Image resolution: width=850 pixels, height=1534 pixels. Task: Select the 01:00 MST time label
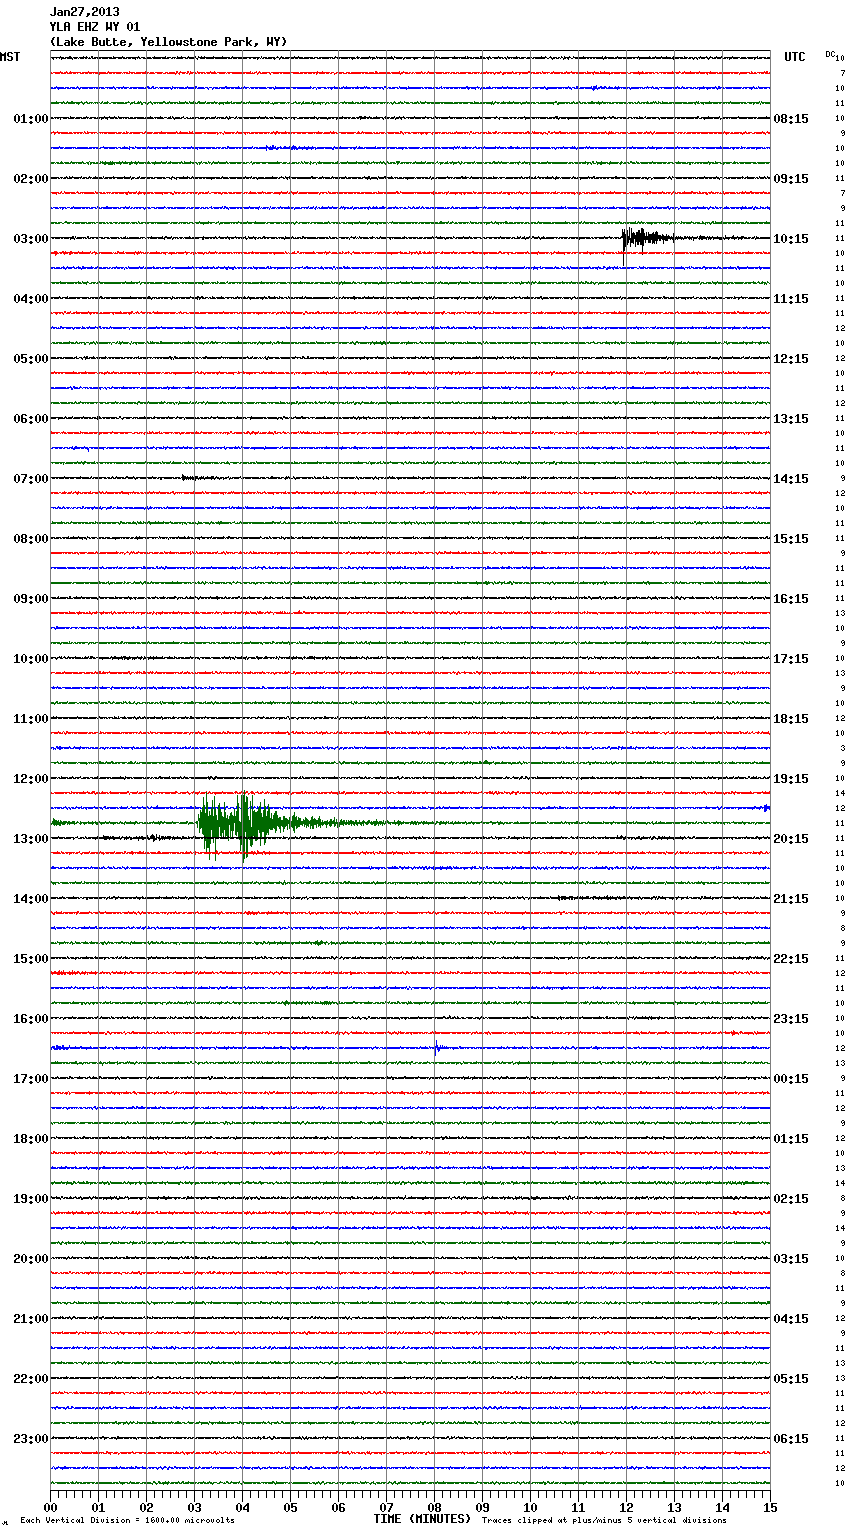click(x=31, y=119)
